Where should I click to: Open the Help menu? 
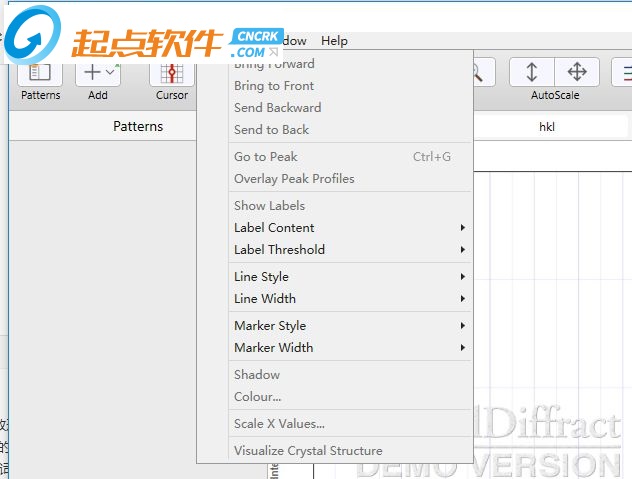[x=334, y=41]
